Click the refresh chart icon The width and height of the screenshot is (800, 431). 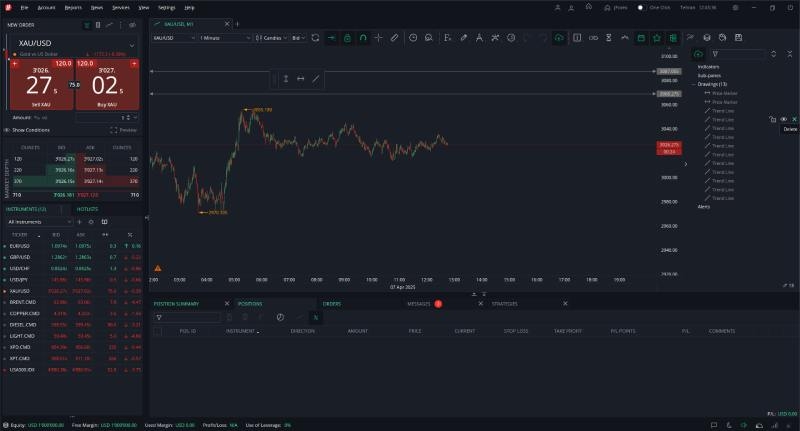click(315, 38)
